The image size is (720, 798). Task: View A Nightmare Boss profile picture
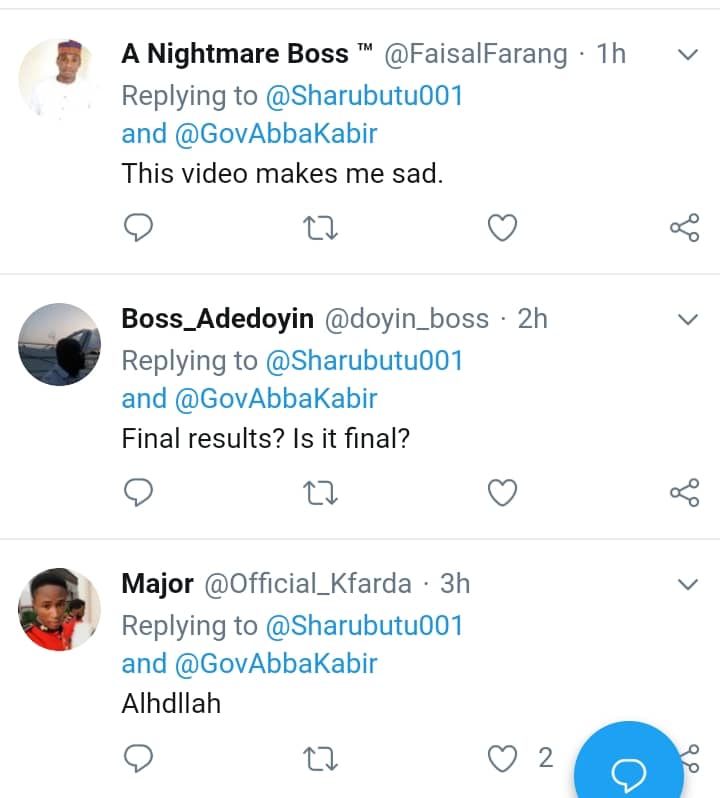(61, 79)
